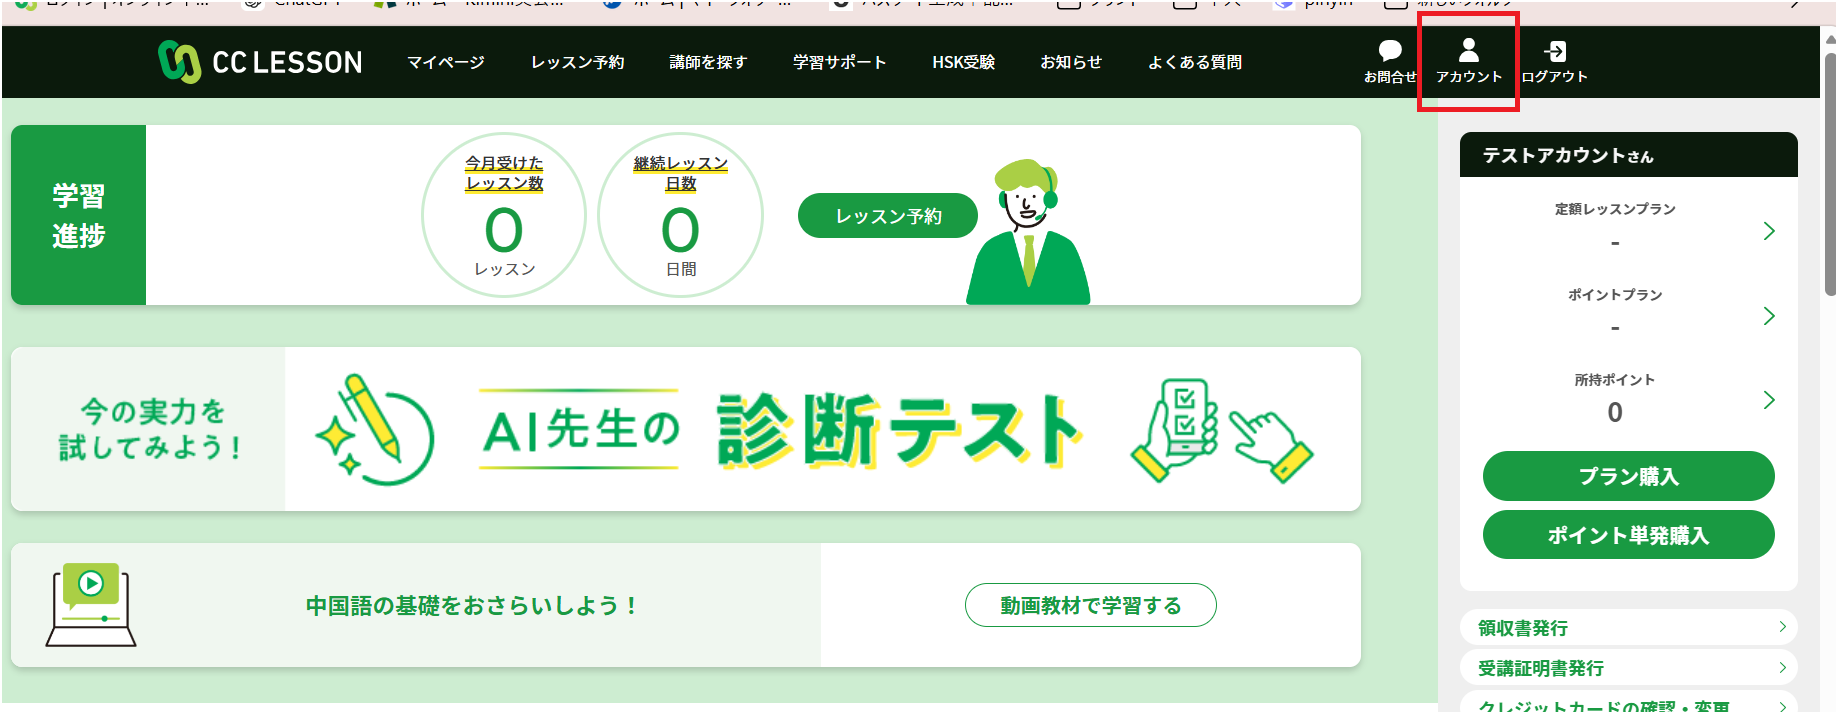Open the 講師を探す menu item

[708, 62]
